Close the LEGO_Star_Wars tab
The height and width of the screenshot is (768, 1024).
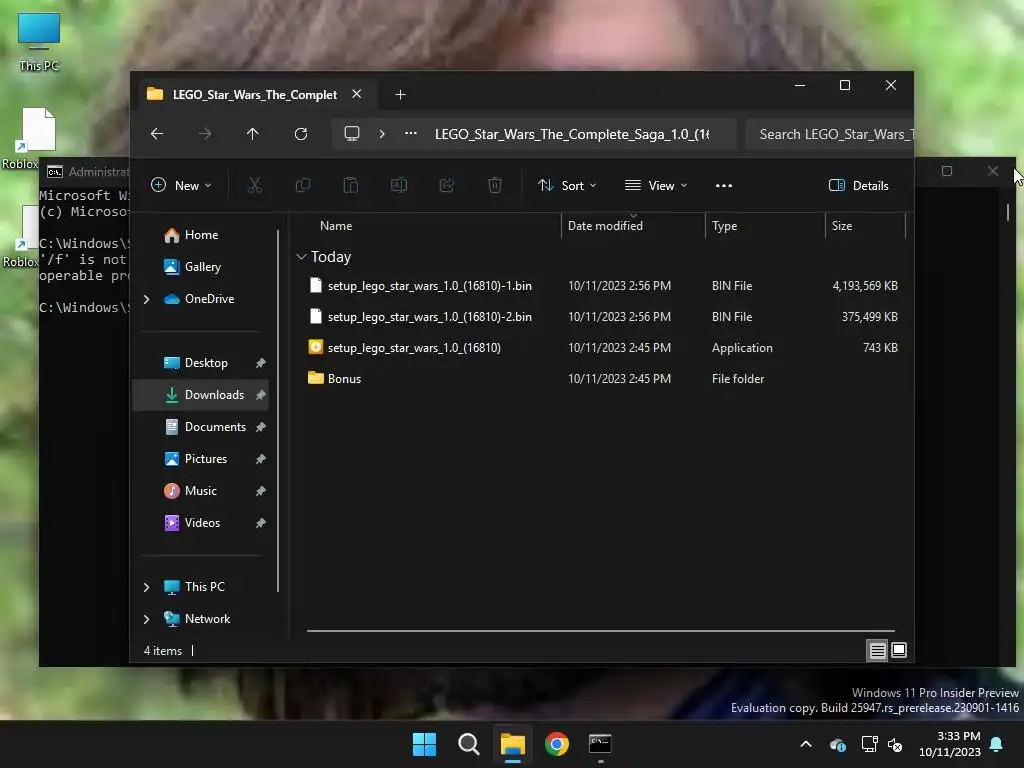point(357,94)
